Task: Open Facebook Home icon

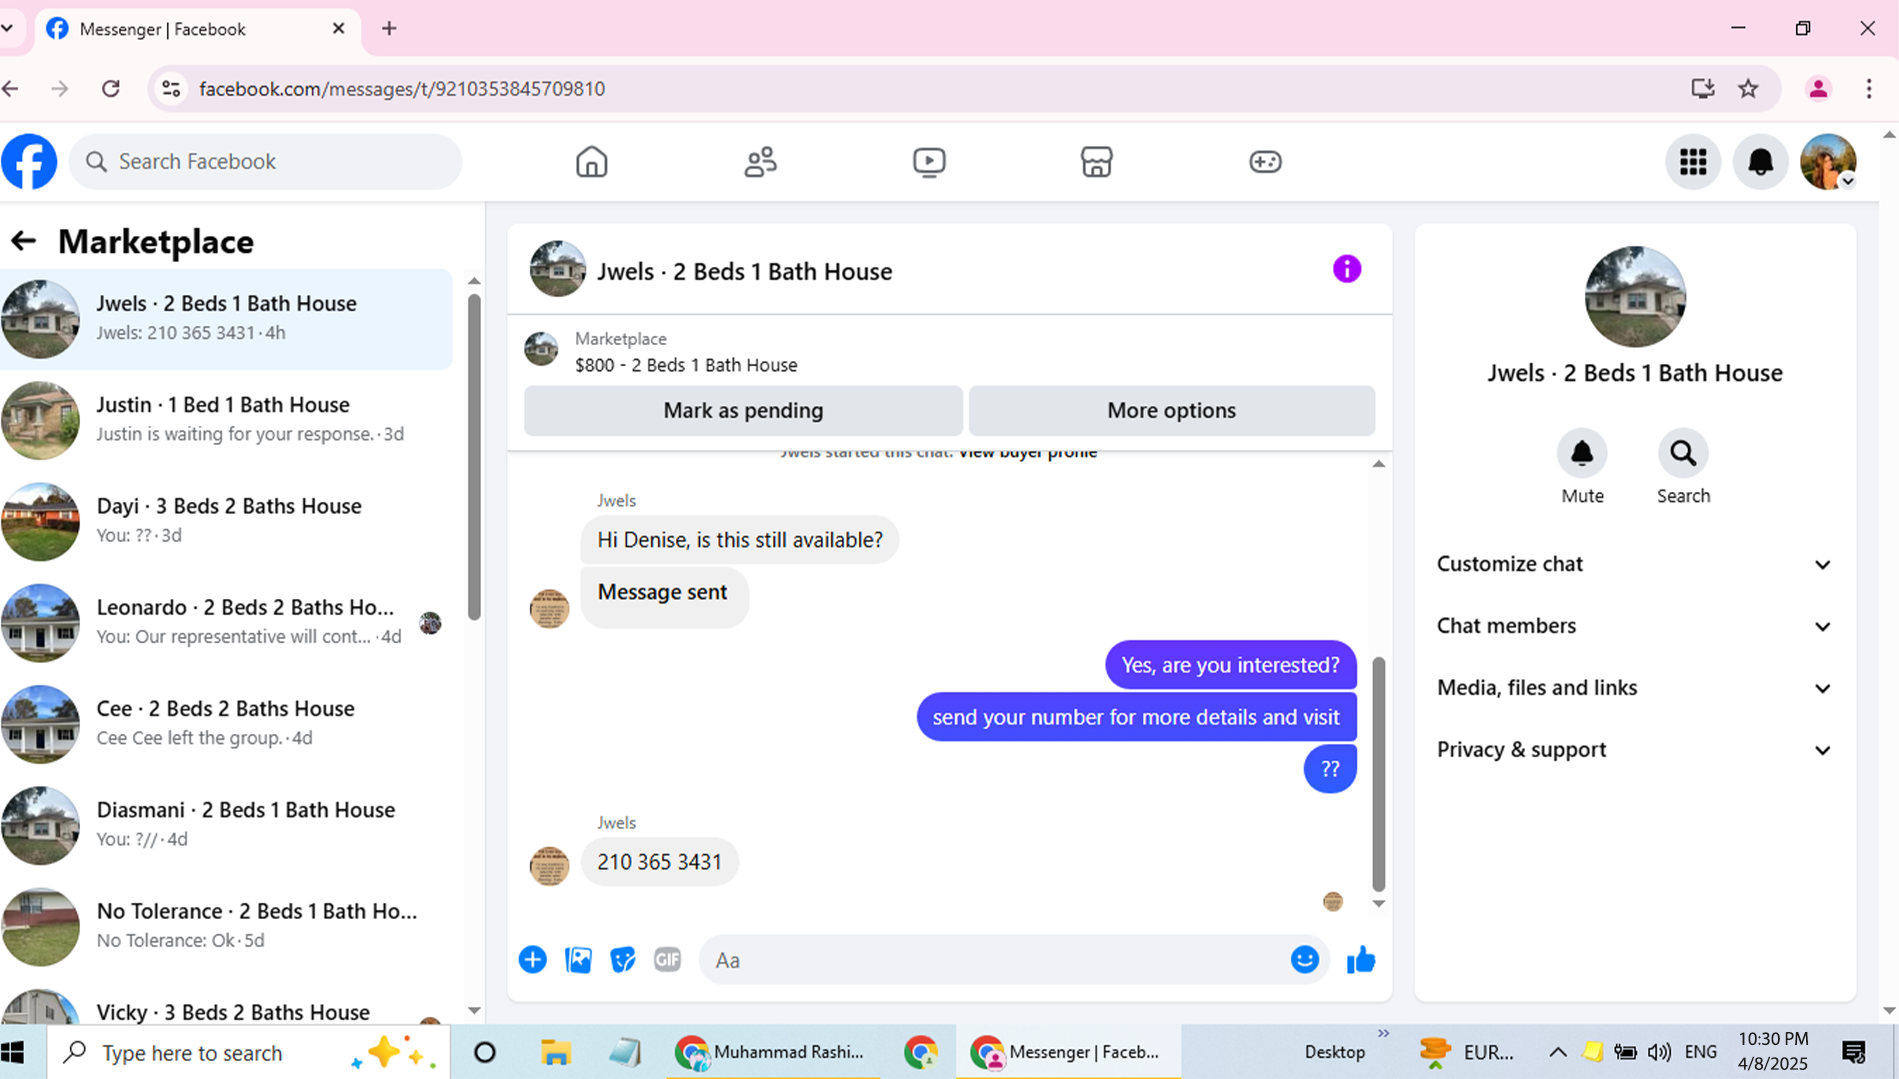Action: 591,161
